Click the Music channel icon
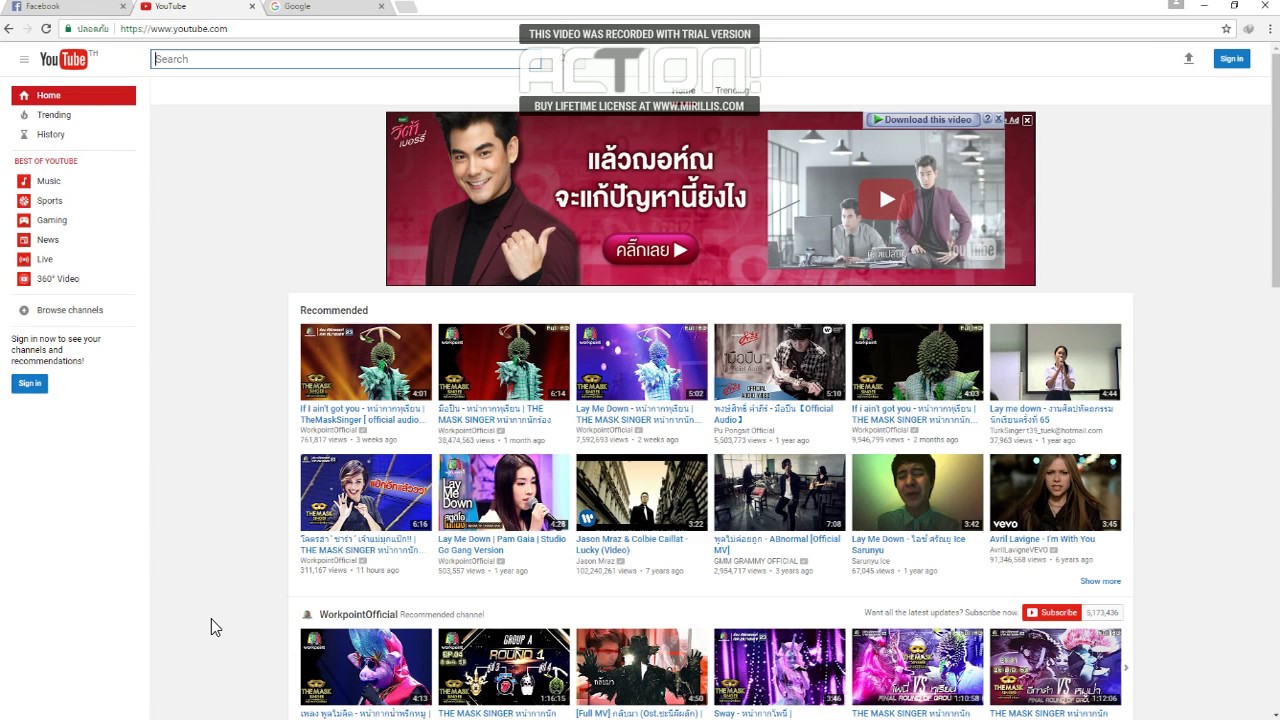1280x720 pixels. (x=24, y=181)
